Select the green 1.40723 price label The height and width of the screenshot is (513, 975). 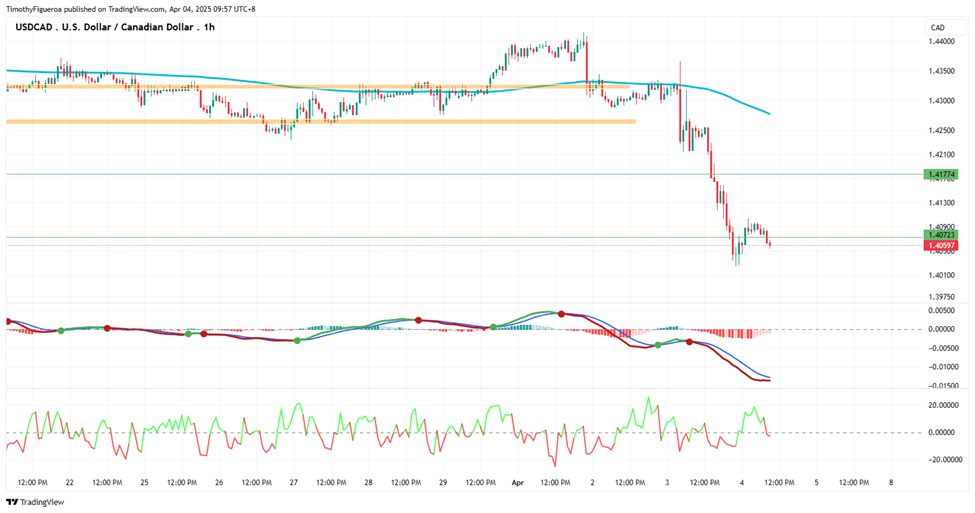tap(941, 235)
